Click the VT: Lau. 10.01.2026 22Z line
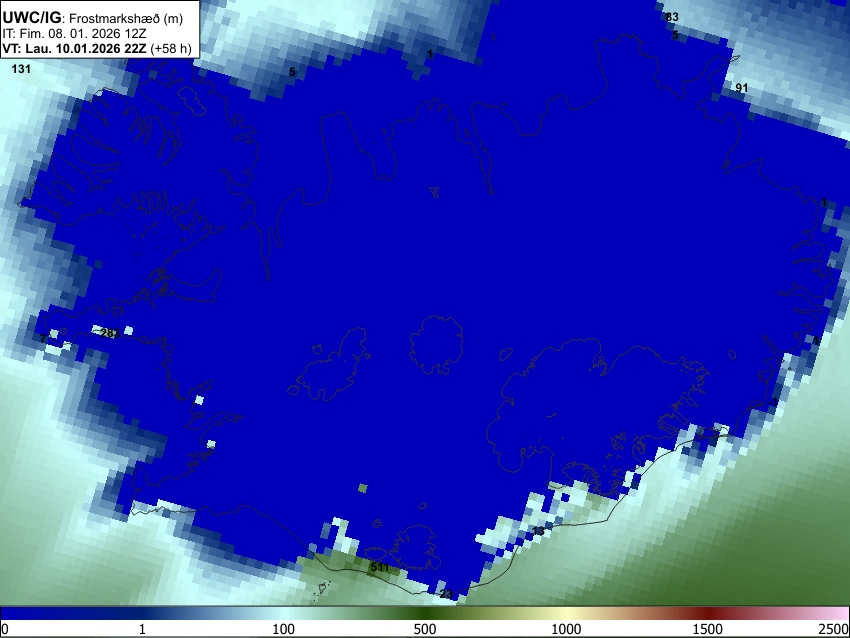 97,48
